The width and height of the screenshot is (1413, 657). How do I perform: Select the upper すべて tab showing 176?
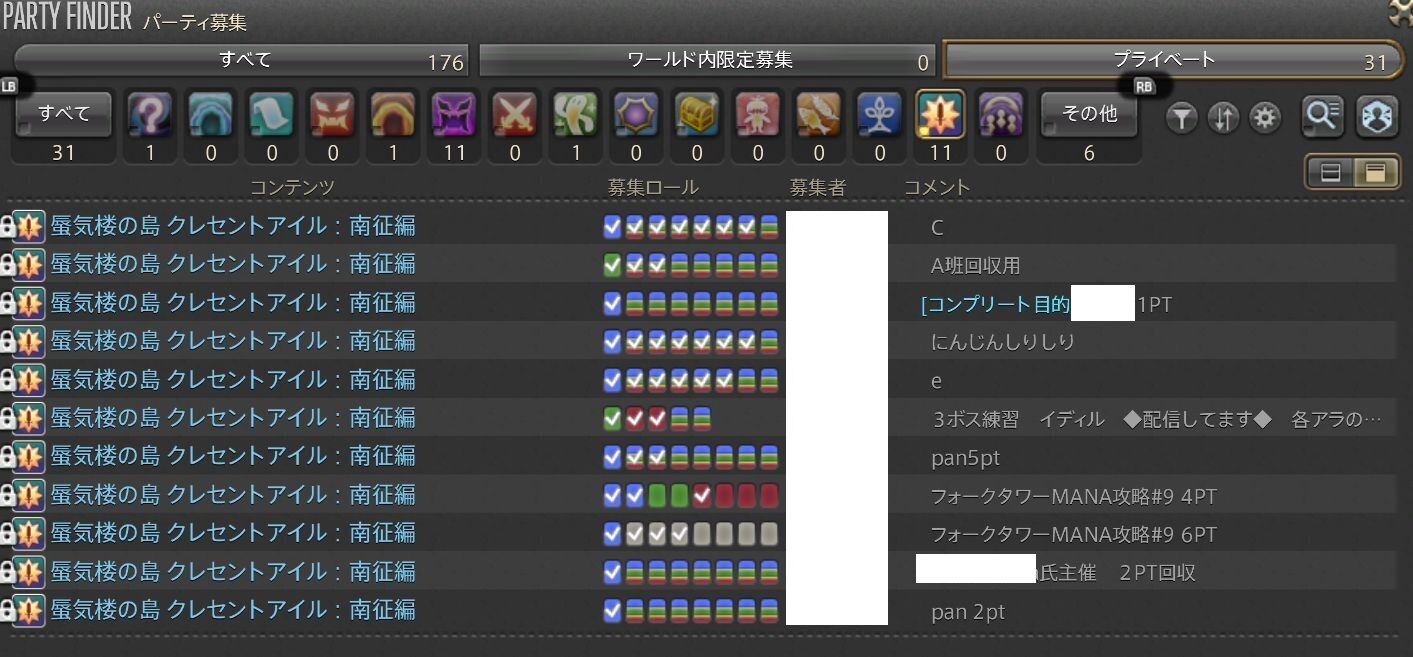coord(241,60)
